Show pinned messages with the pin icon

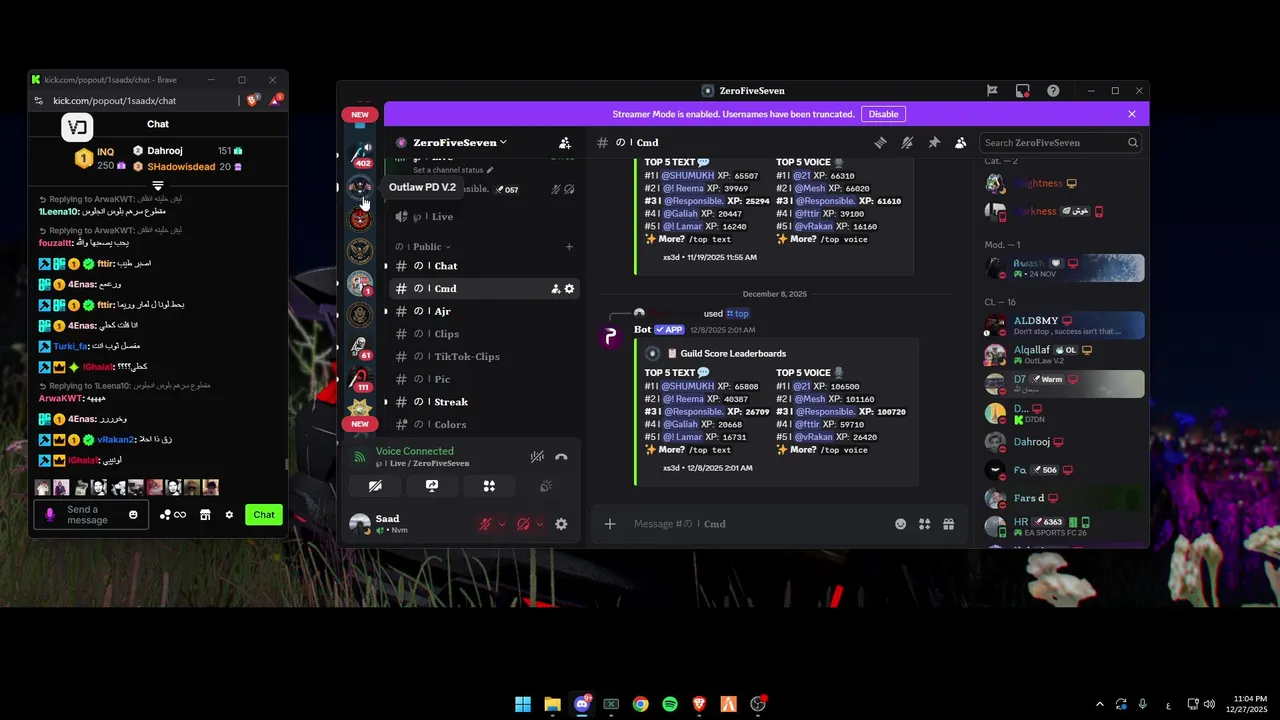pos(934,143)
